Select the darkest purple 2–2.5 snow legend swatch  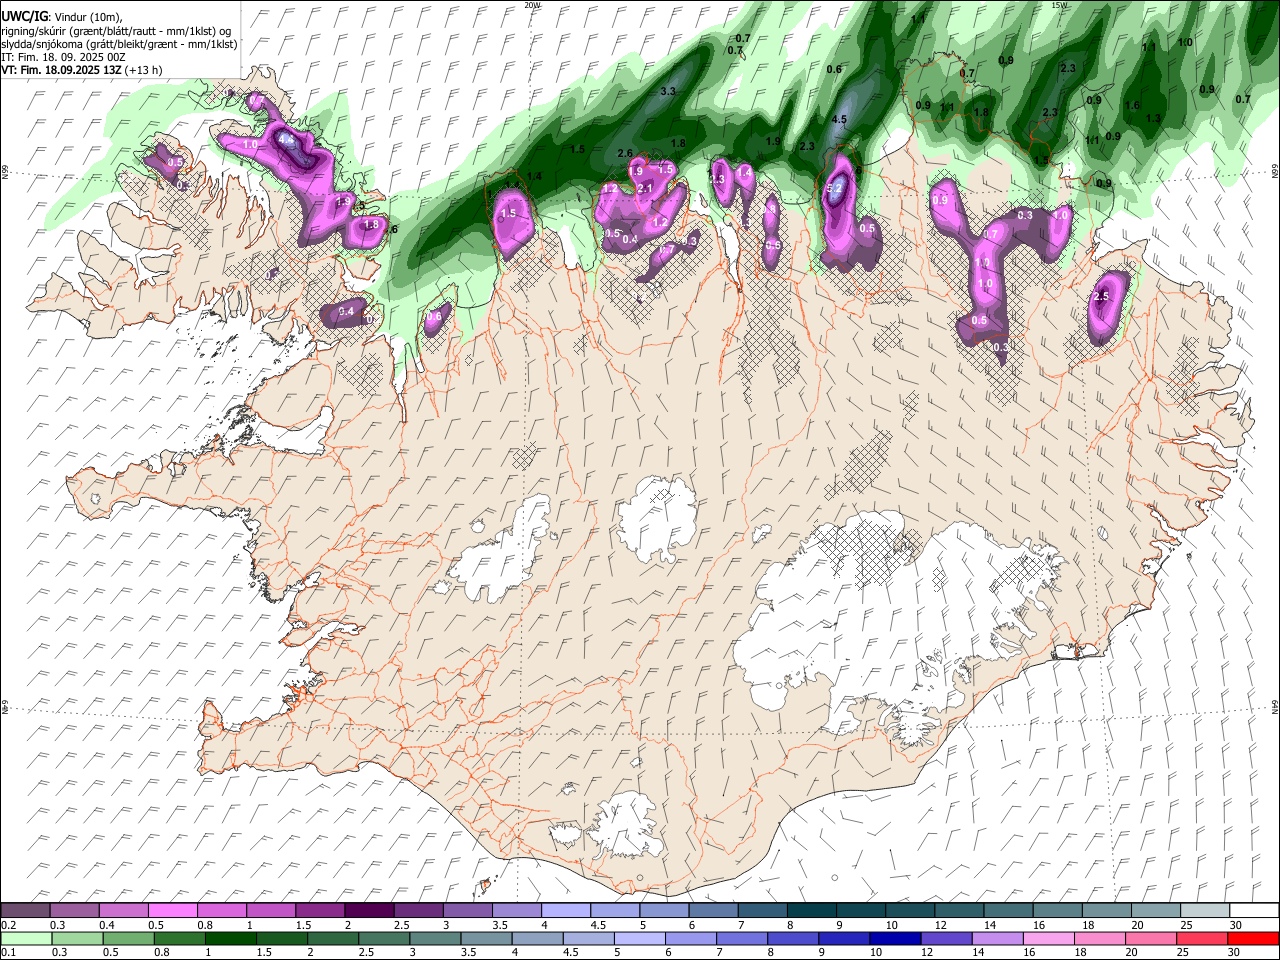(368, 911)
